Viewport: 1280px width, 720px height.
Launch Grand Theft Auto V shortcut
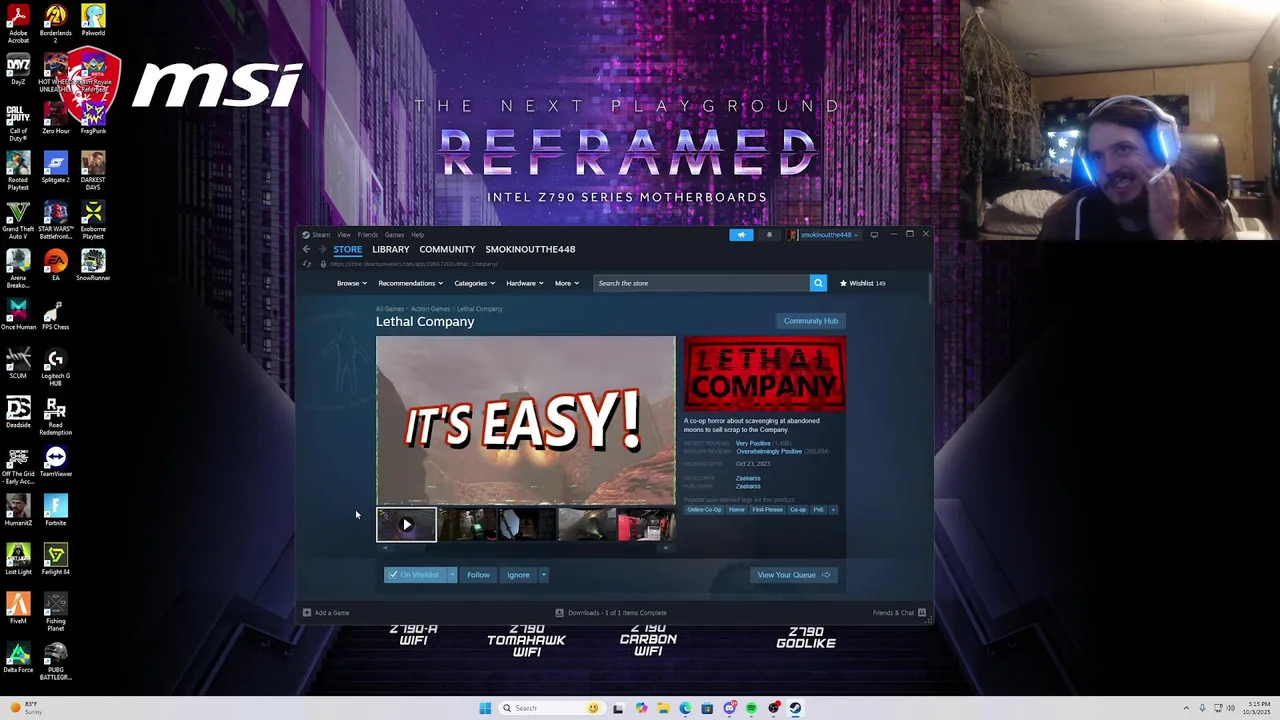(18, 220)
